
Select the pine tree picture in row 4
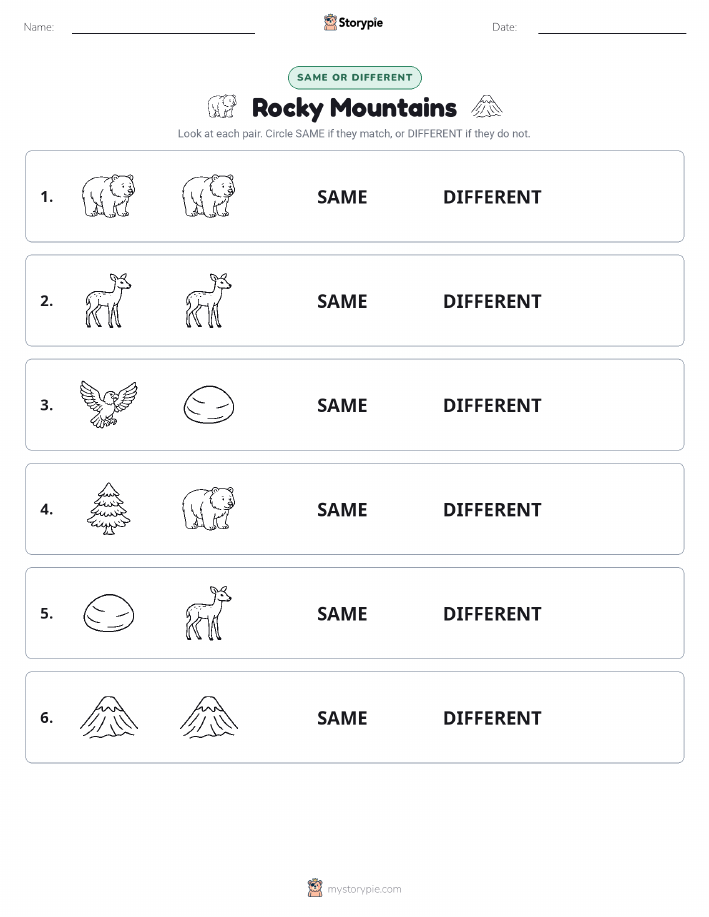(109, 509)
